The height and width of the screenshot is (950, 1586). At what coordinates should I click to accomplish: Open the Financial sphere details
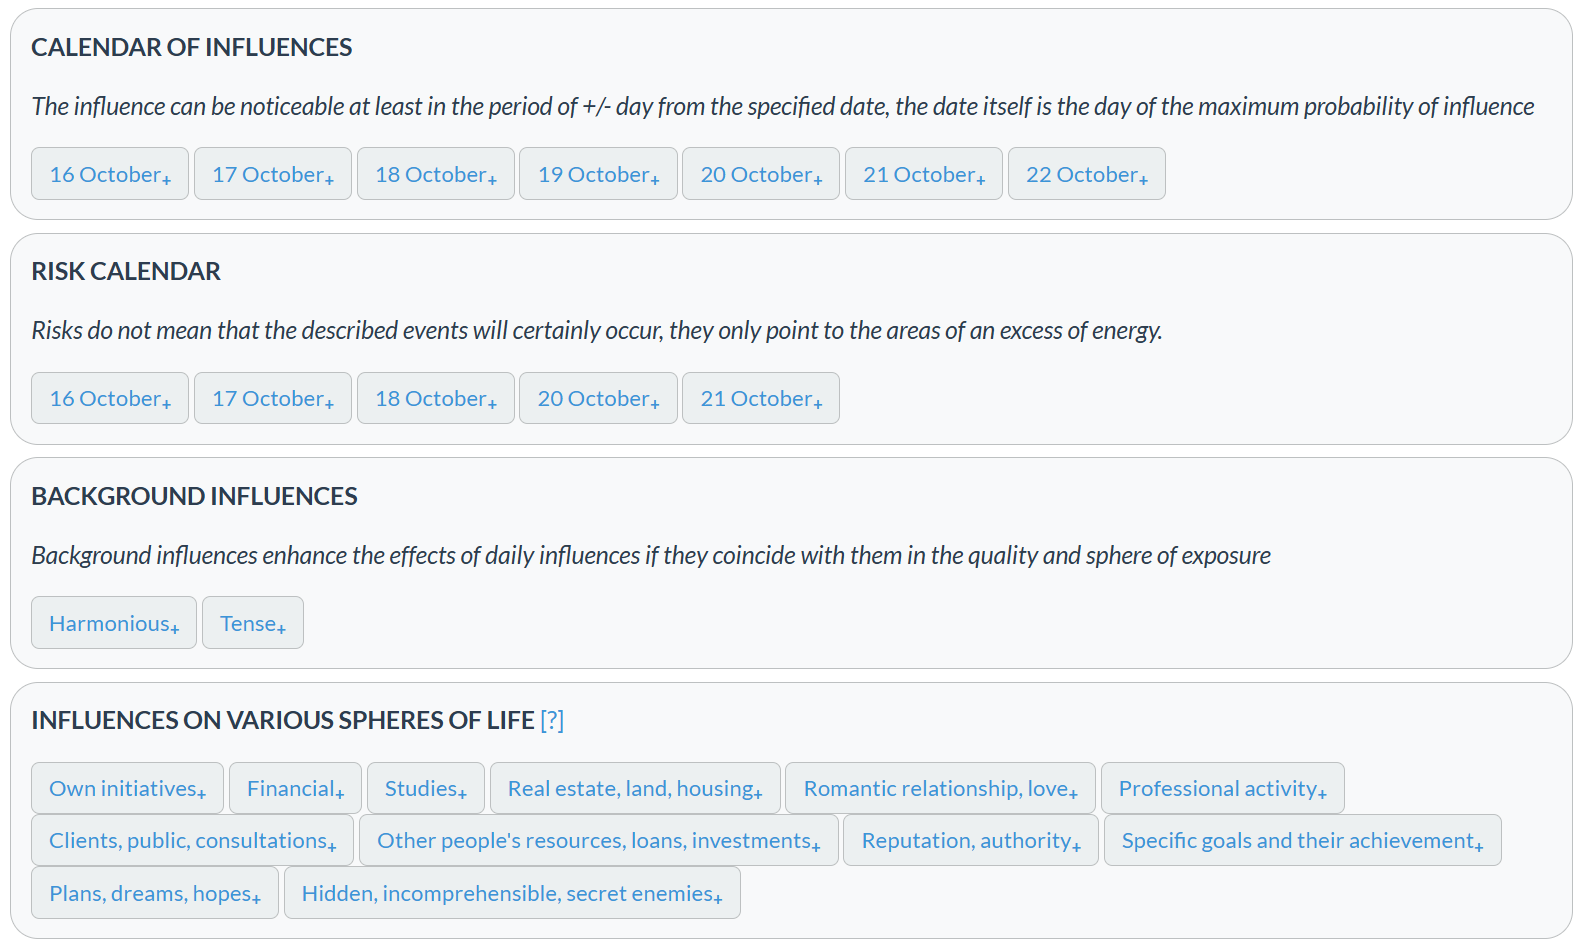pyautogui.click(x=295, y=788)
